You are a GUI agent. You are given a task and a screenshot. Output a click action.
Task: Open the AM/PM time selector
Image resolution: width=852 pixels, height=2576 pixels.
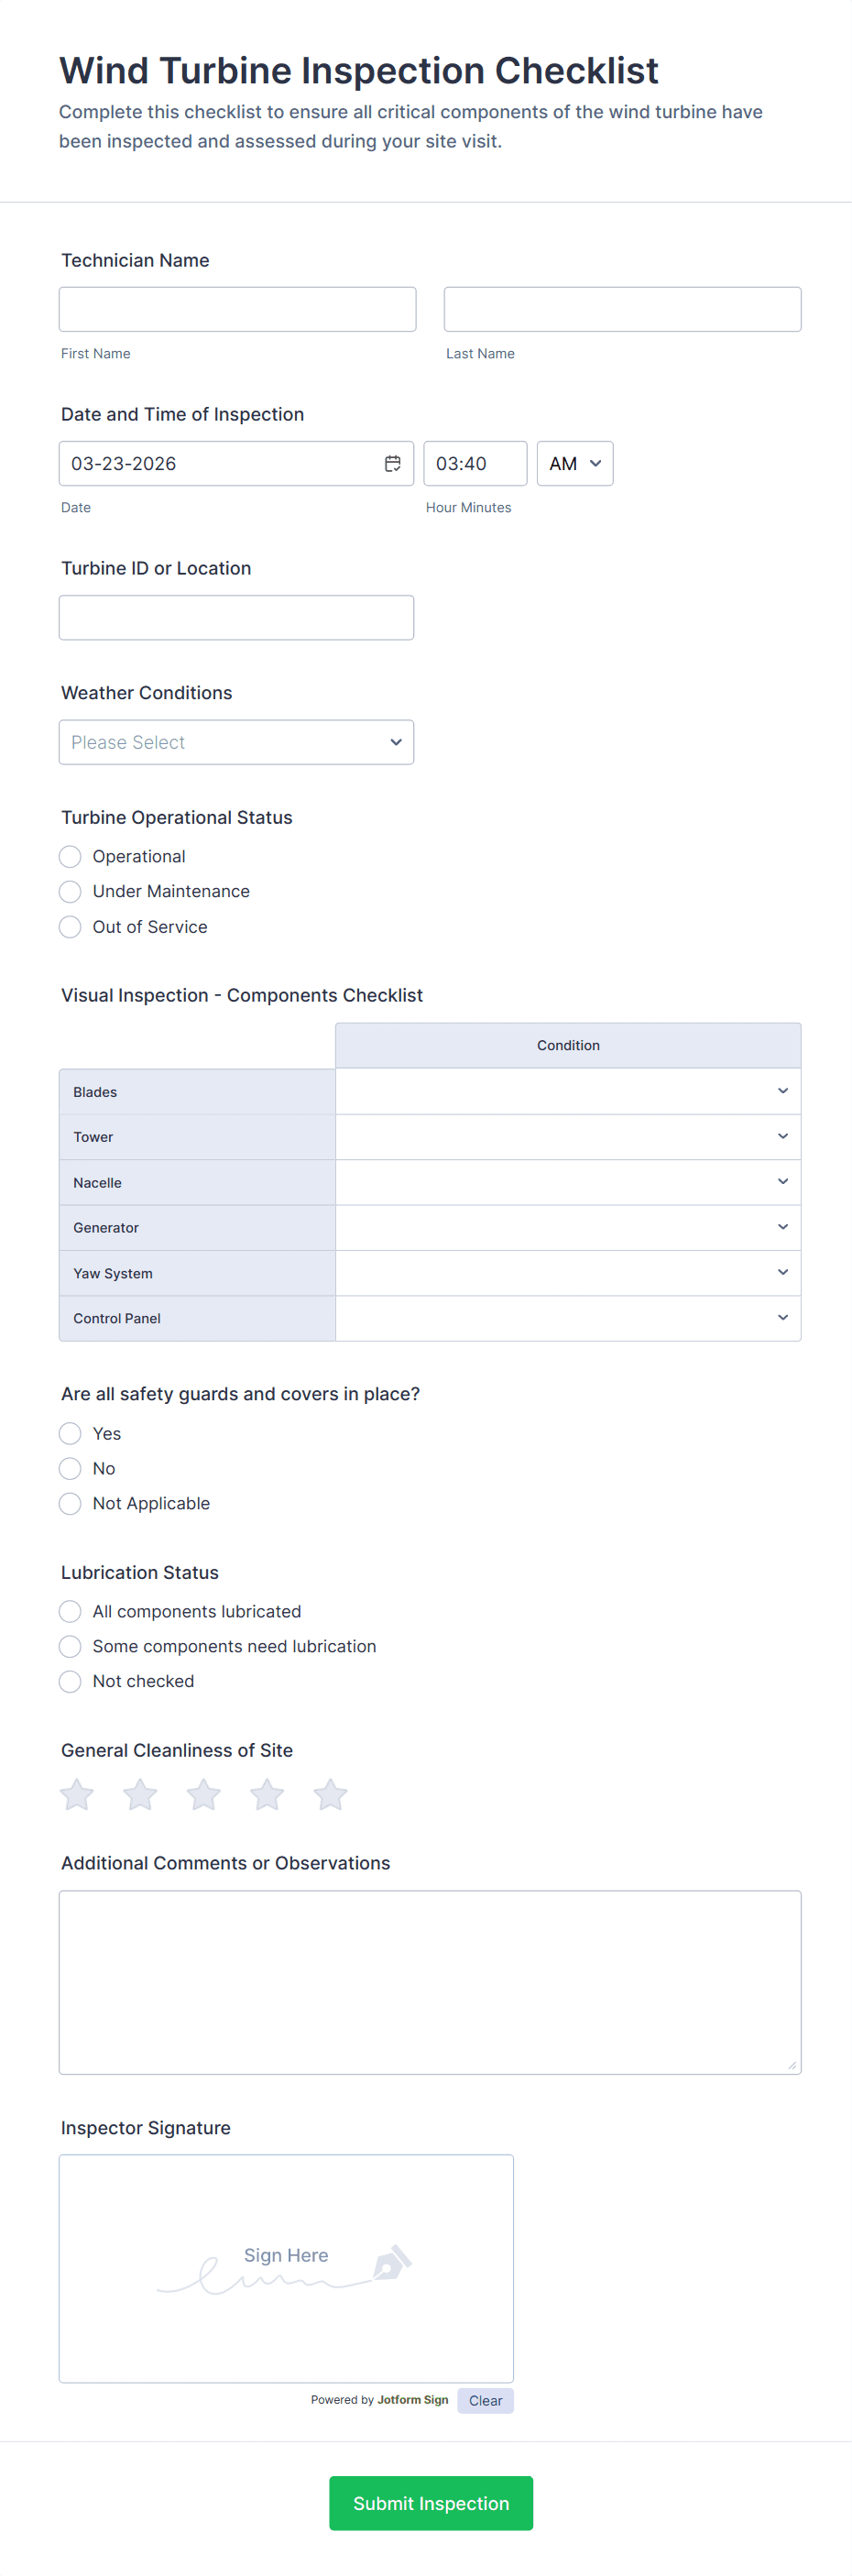click(x=575, y=463)
